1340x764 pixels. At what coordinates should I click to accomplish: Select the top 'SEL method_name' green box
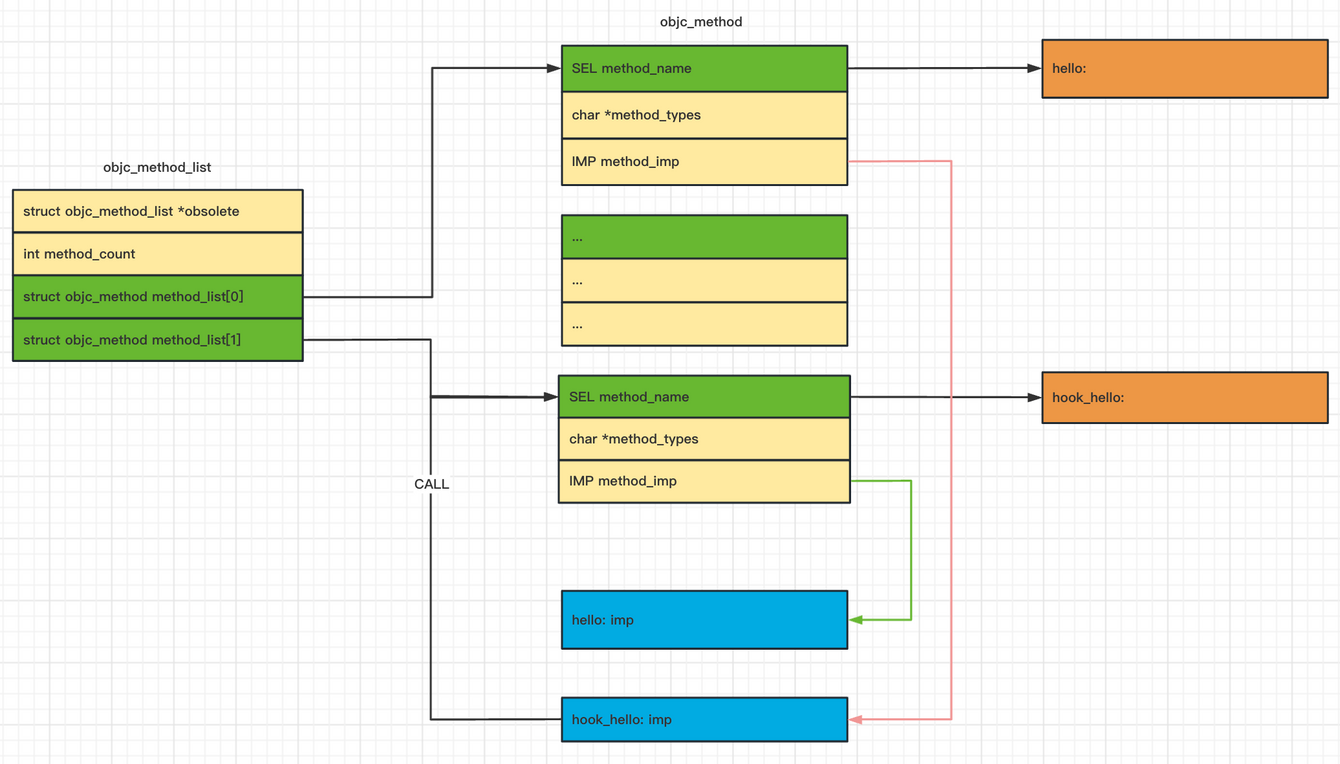(704, 69)
